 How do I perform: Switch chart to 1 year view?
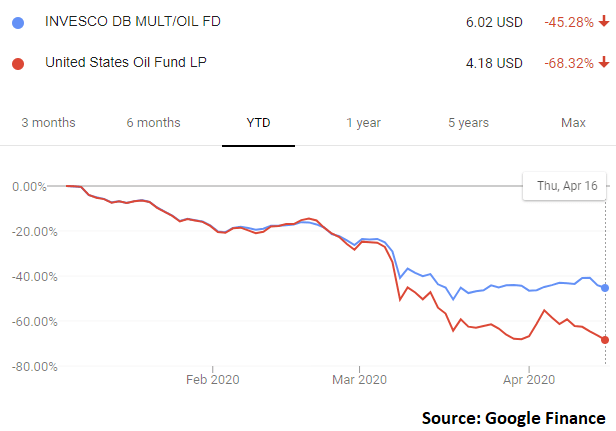click(363, 123)
